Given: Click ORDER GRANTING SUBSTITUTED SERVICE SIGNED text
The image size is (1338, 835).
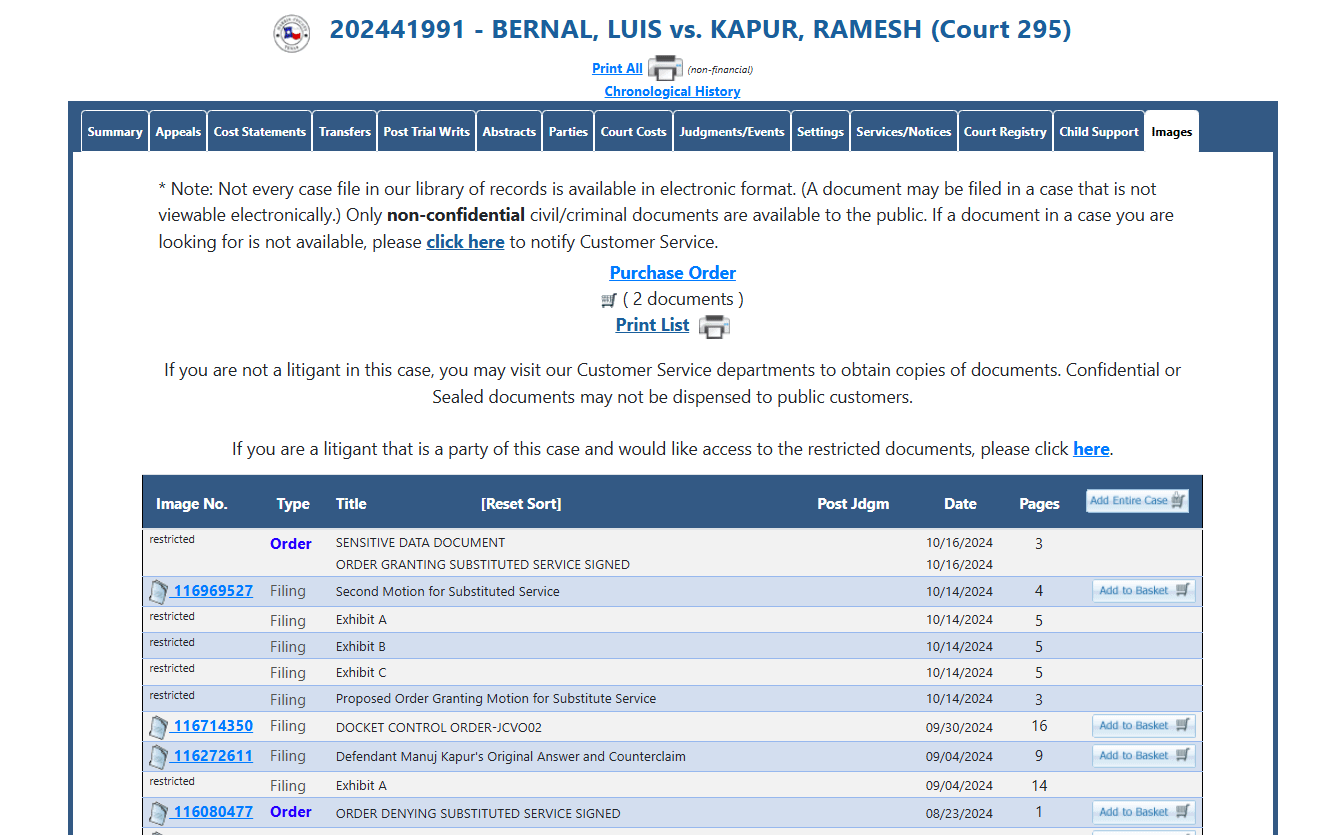Looking at the screenshot, I should click(x=483, y=565).
